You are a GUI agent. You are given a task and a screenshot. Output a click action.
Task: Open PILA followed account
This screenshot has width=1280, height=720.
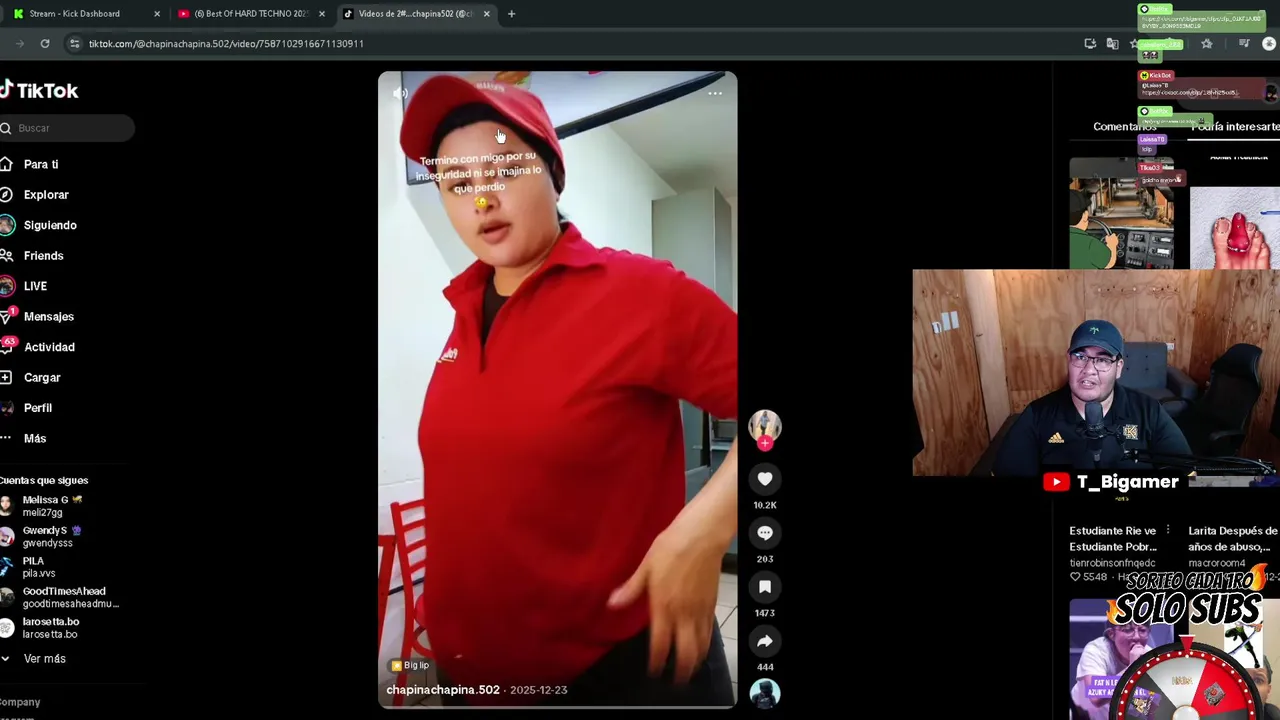tap(38, 567)
